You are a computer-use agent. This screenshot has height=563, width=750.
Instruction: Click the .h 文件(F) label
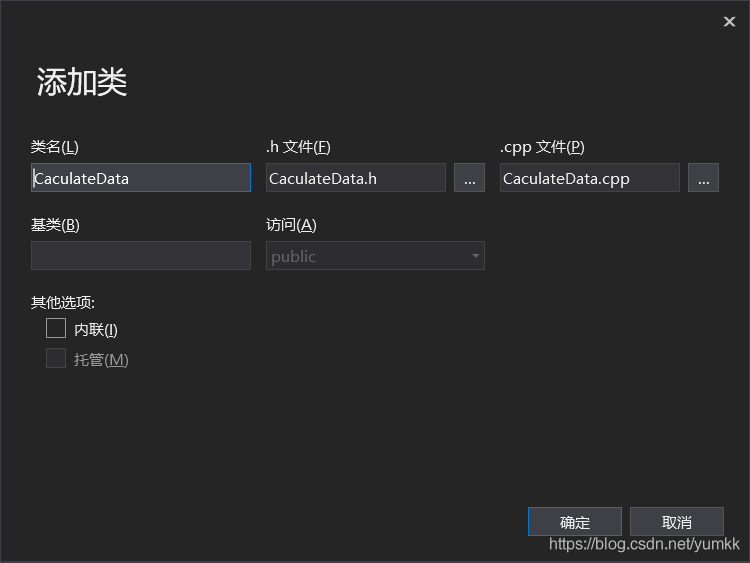tap(298, 147)
